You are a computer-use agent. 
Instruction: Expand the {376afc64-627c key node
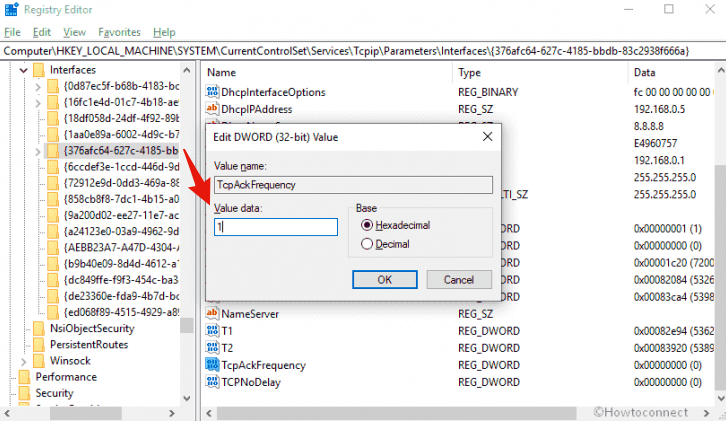pyautogui.click(x=38, y=151)
